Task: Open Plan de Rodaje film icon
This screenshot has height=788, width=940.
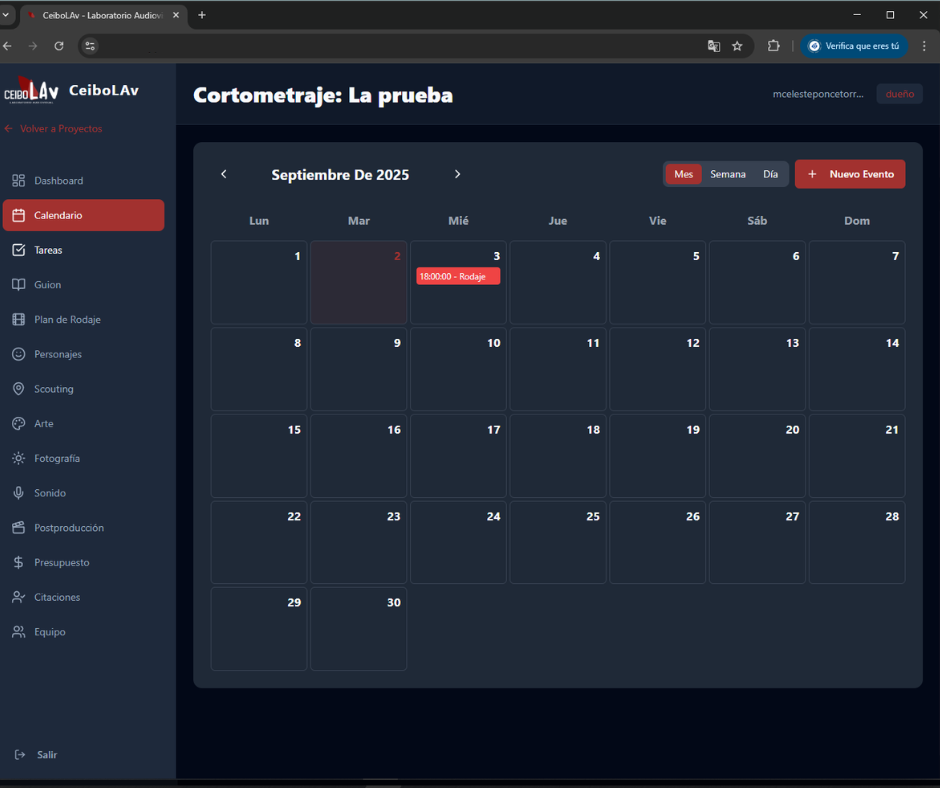Action: pos(18,320)
